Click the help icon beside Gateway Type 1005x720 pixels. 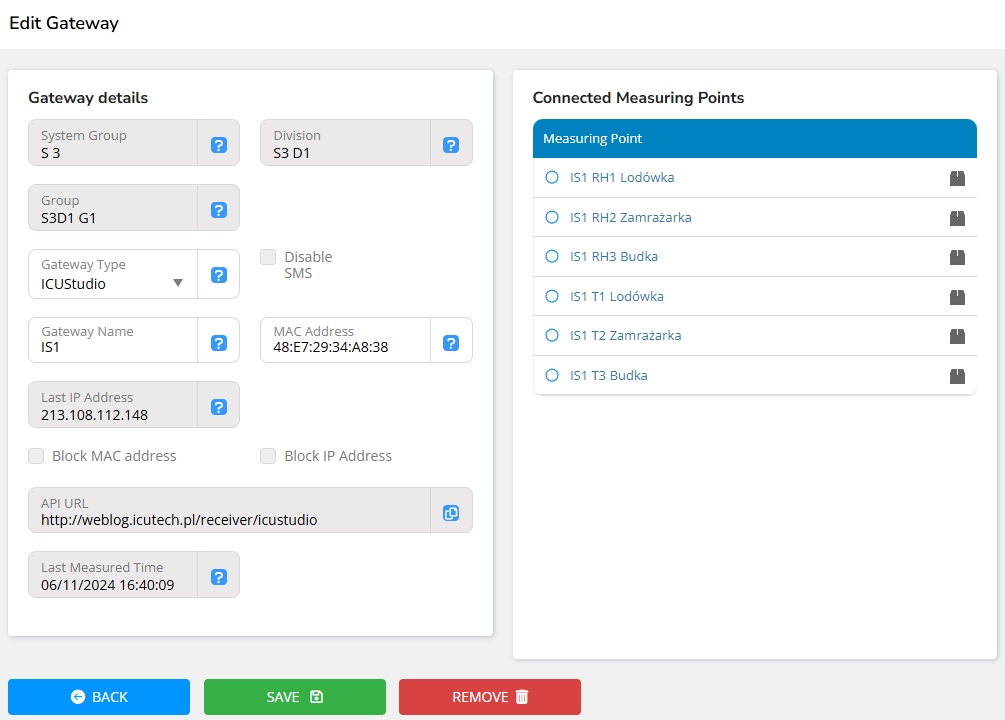(219, 275)
